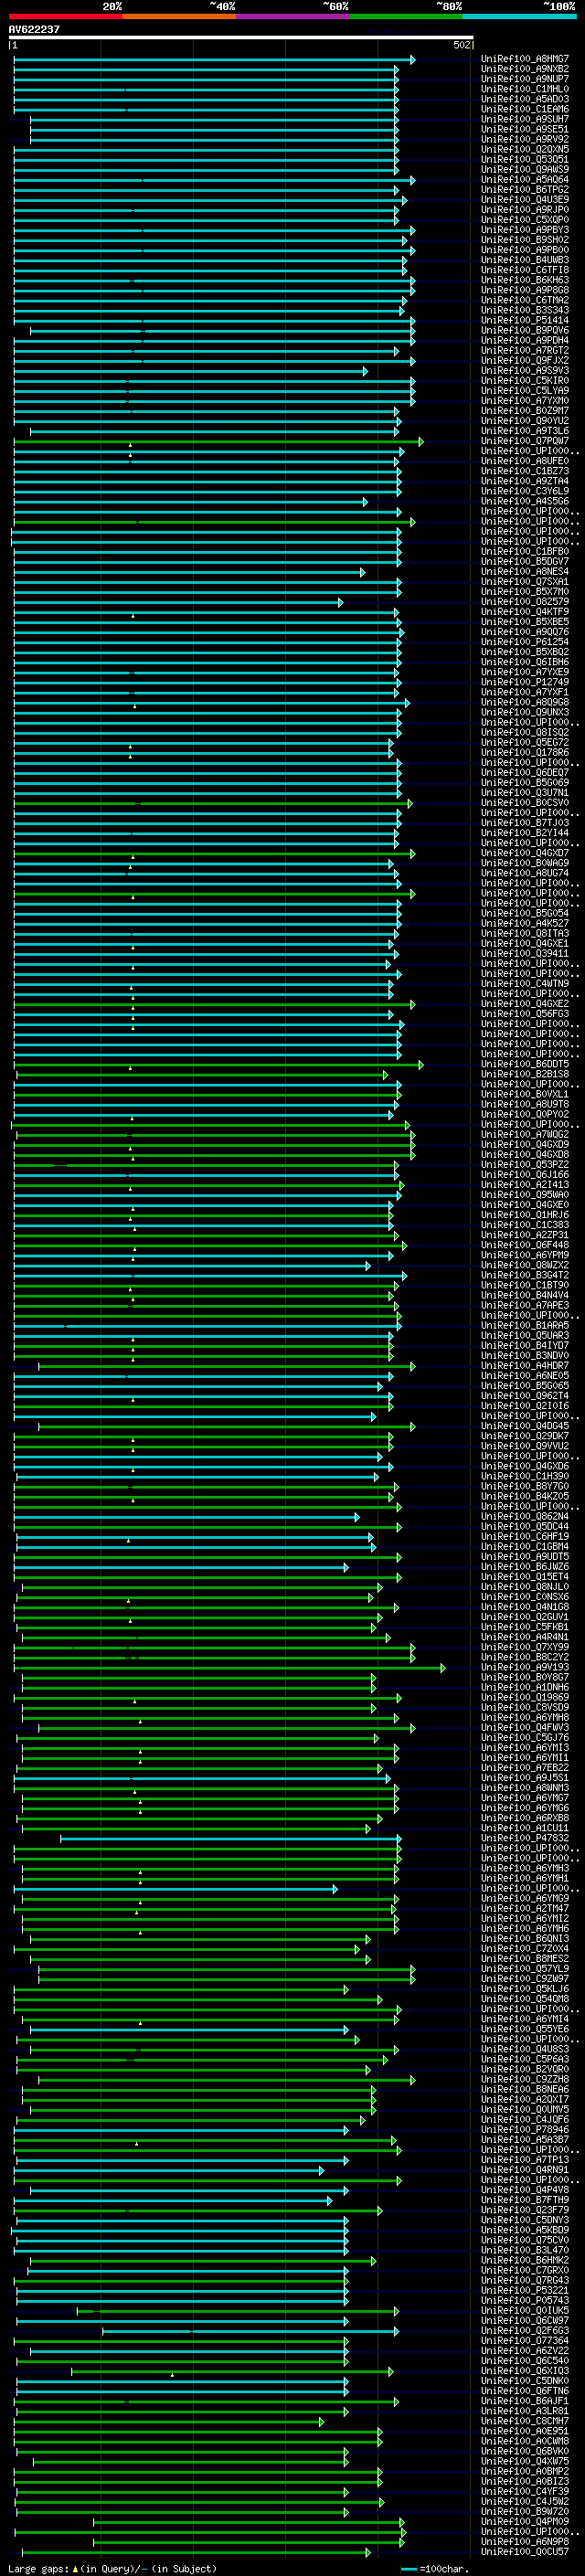Click the UniRef100_B4UWB3 entry
Image resolution: width=585 pixels, height=2576 pixels.
525,260
